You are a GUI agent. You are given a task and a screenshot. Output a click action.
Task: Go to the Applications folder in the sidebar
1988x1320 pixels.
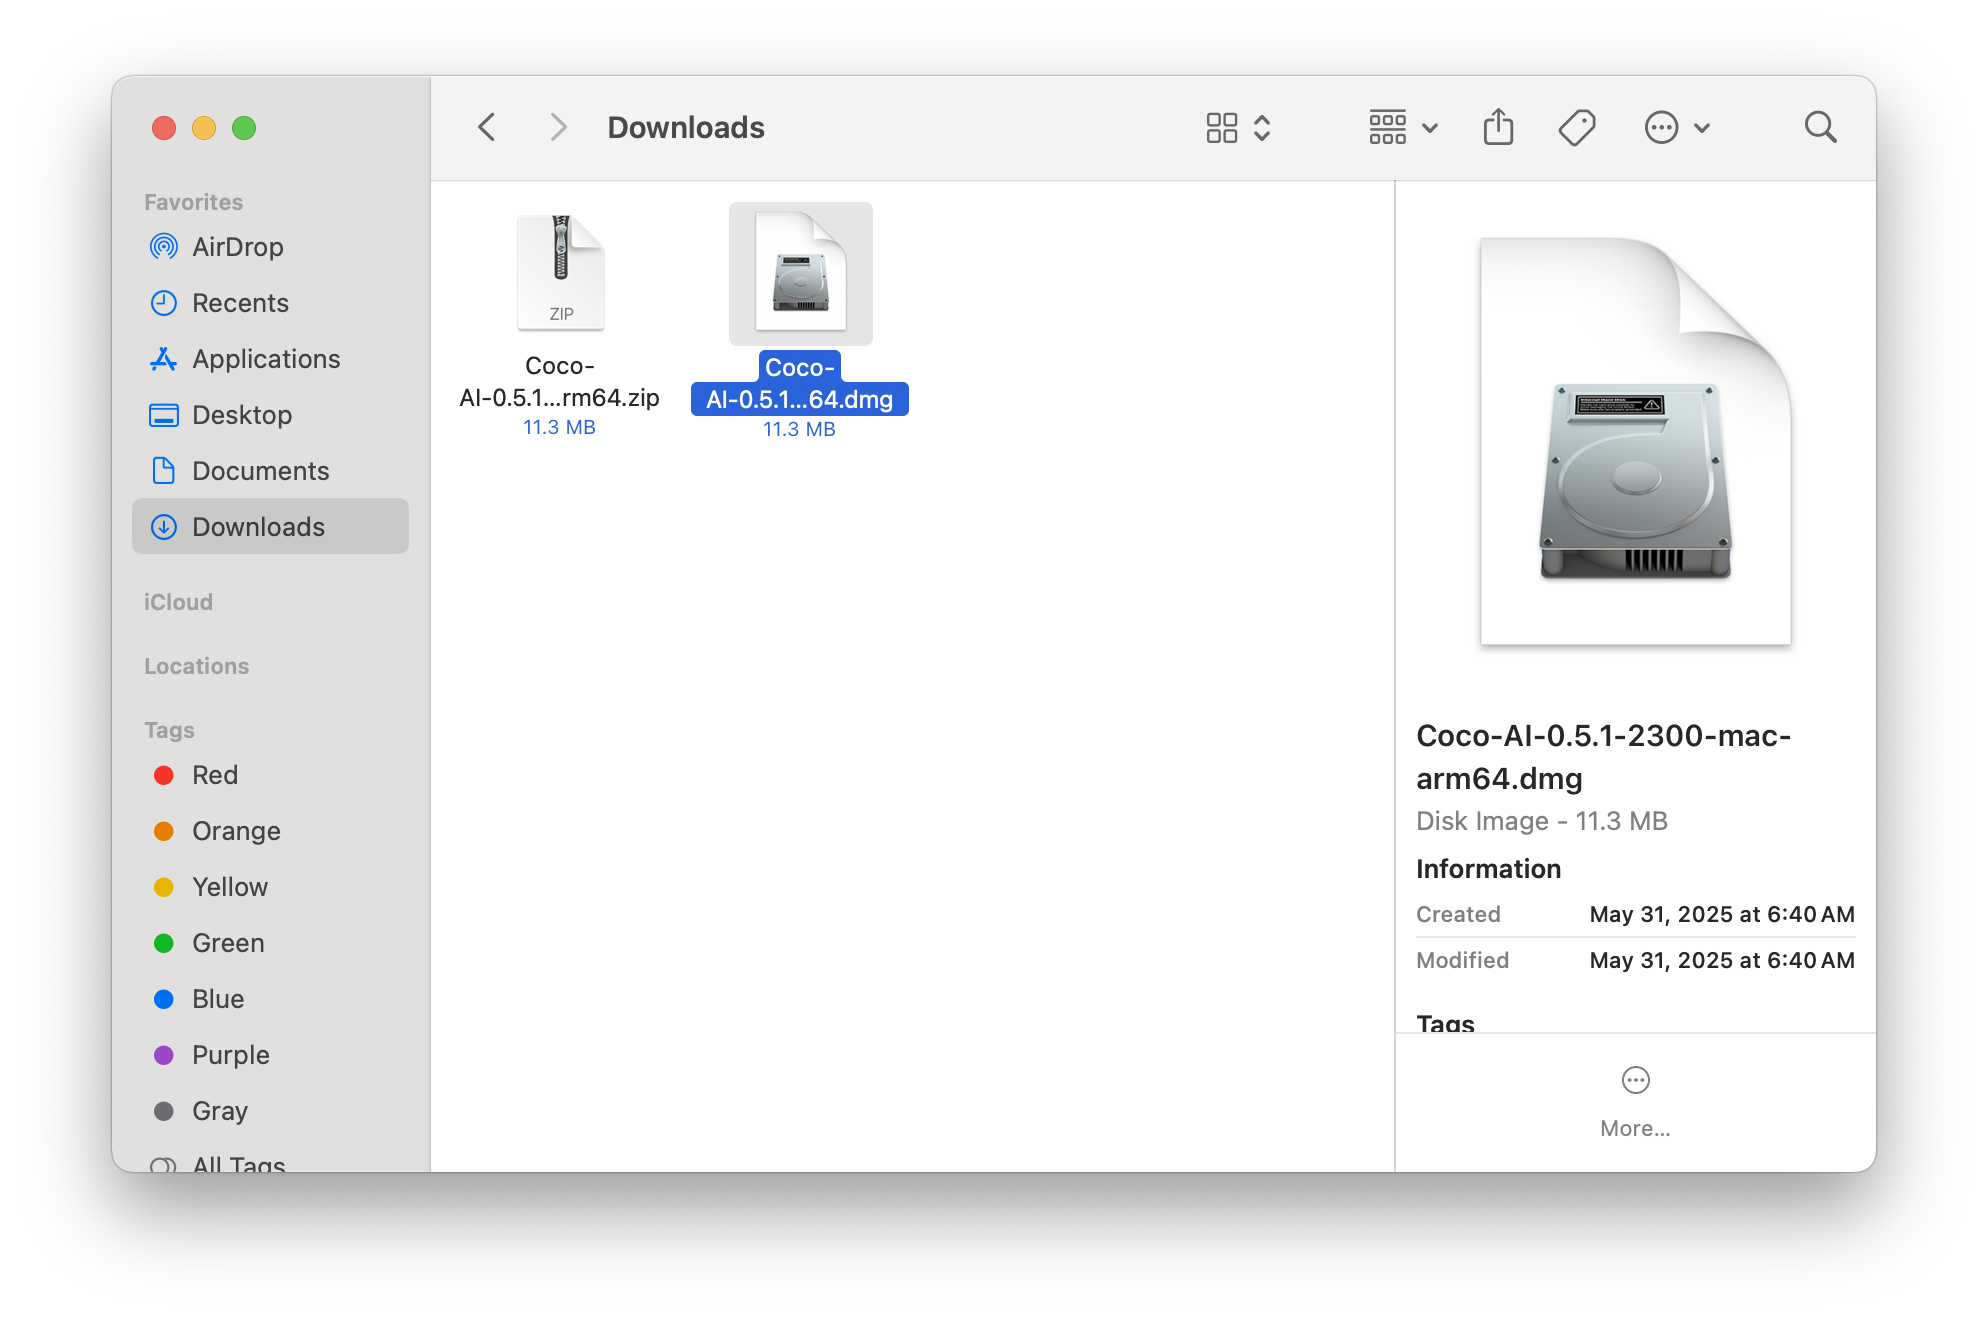click(265, 359)
